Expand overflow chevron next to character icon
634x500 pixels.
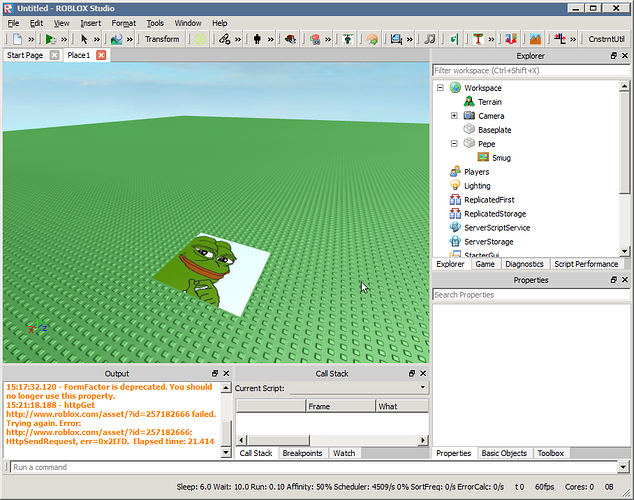[x=271, y=39]
